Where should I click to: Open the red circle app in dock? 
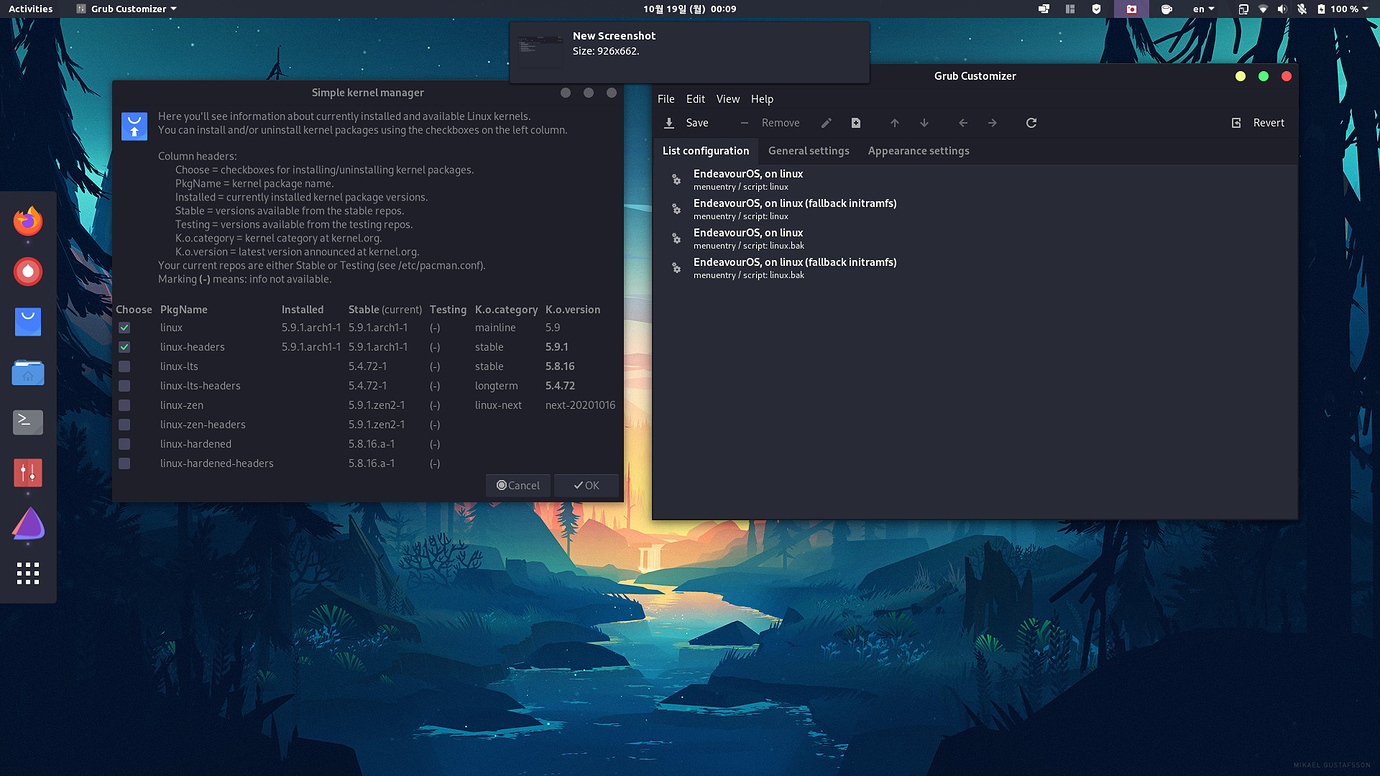pos(28,271)
